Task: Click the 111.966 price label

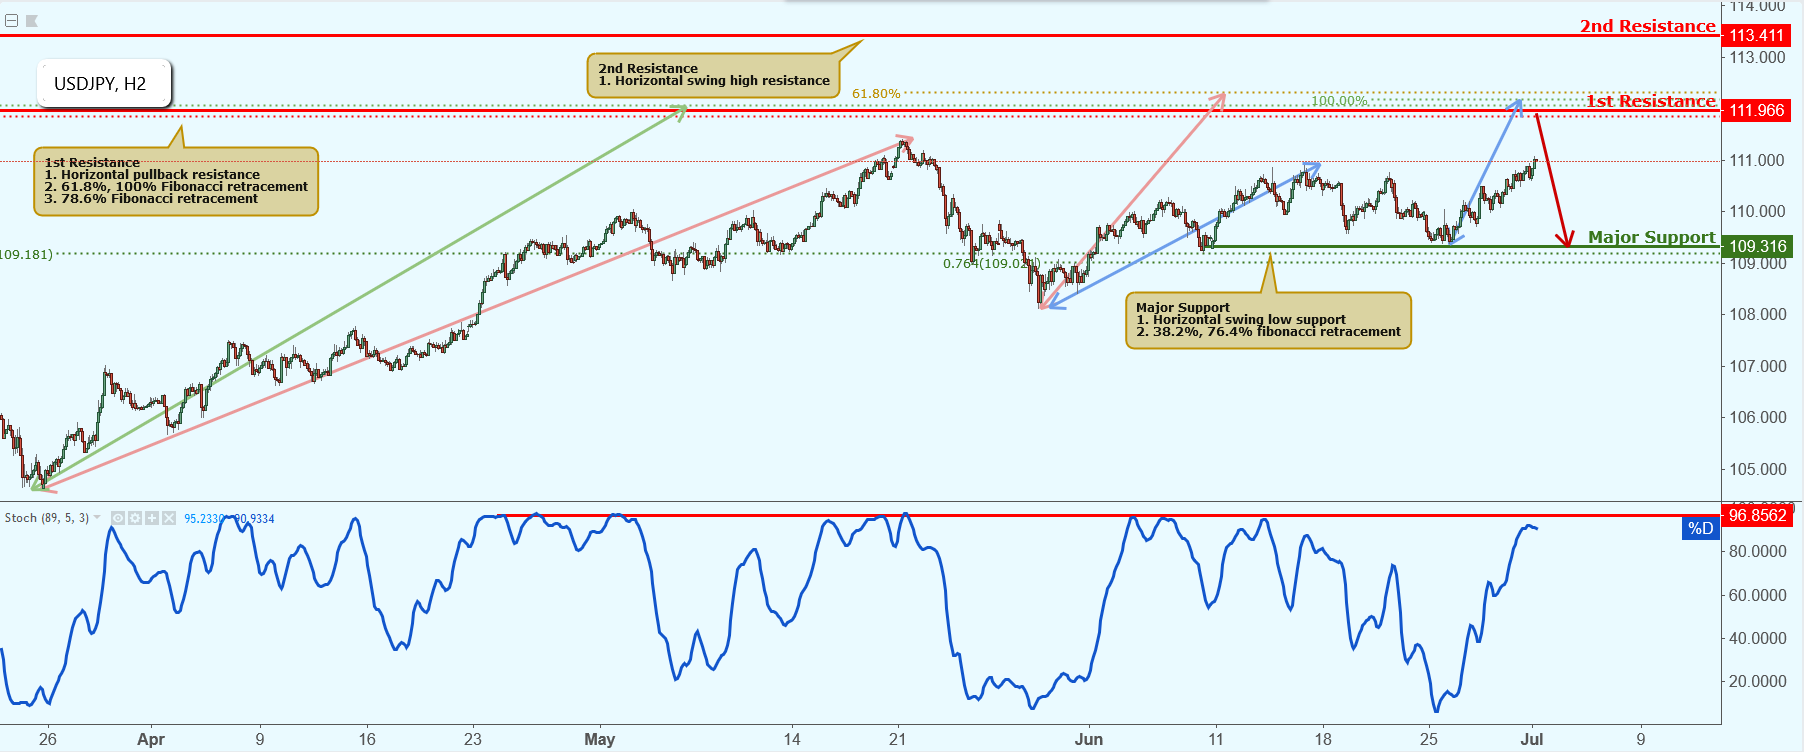Action: [x=1757, y=110]
